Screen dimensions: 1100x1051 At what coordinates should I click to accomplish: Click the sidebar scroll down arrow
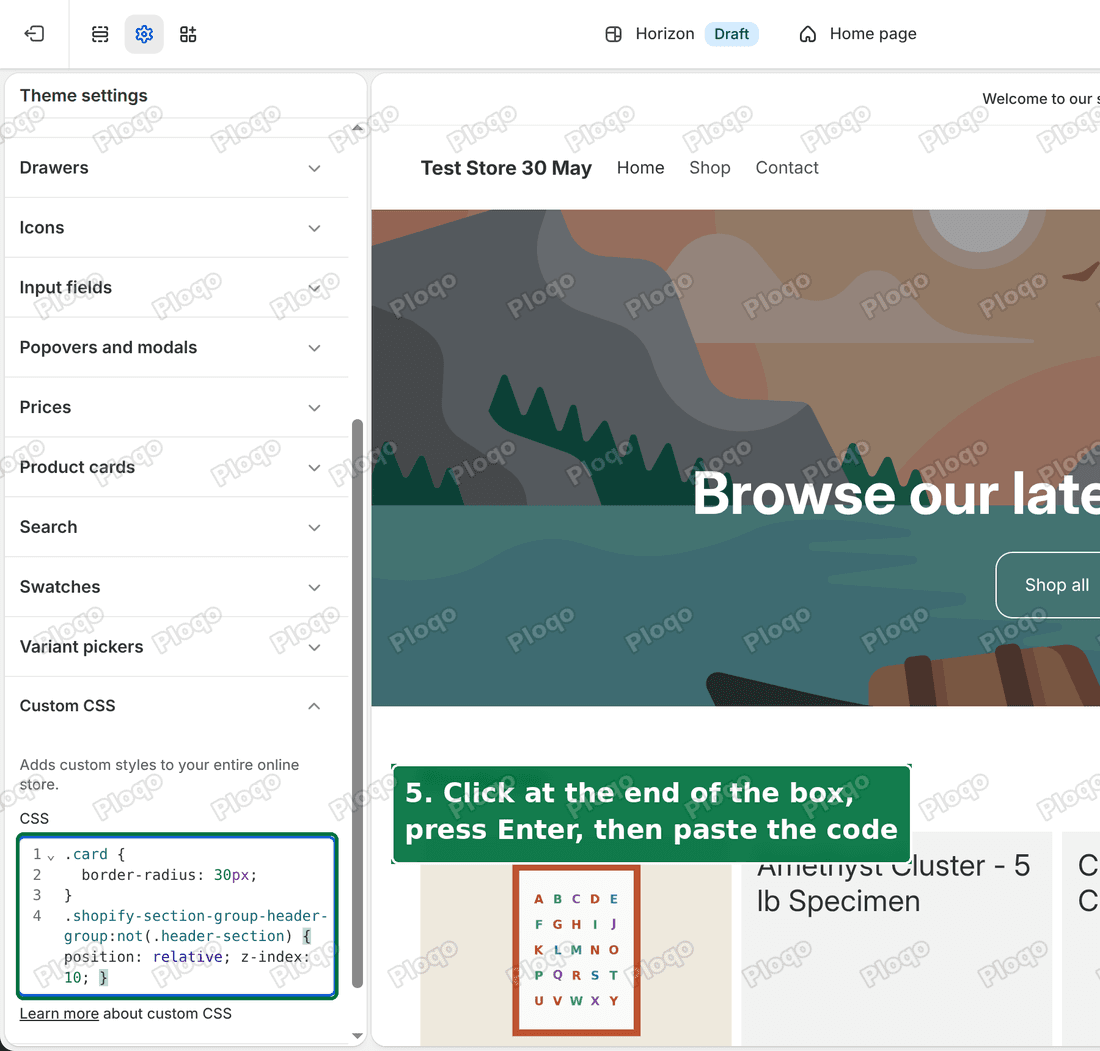(357, 1036)
